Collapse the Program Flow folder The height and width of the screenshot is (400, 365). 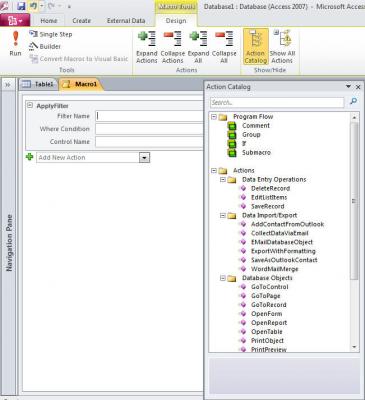214,117
